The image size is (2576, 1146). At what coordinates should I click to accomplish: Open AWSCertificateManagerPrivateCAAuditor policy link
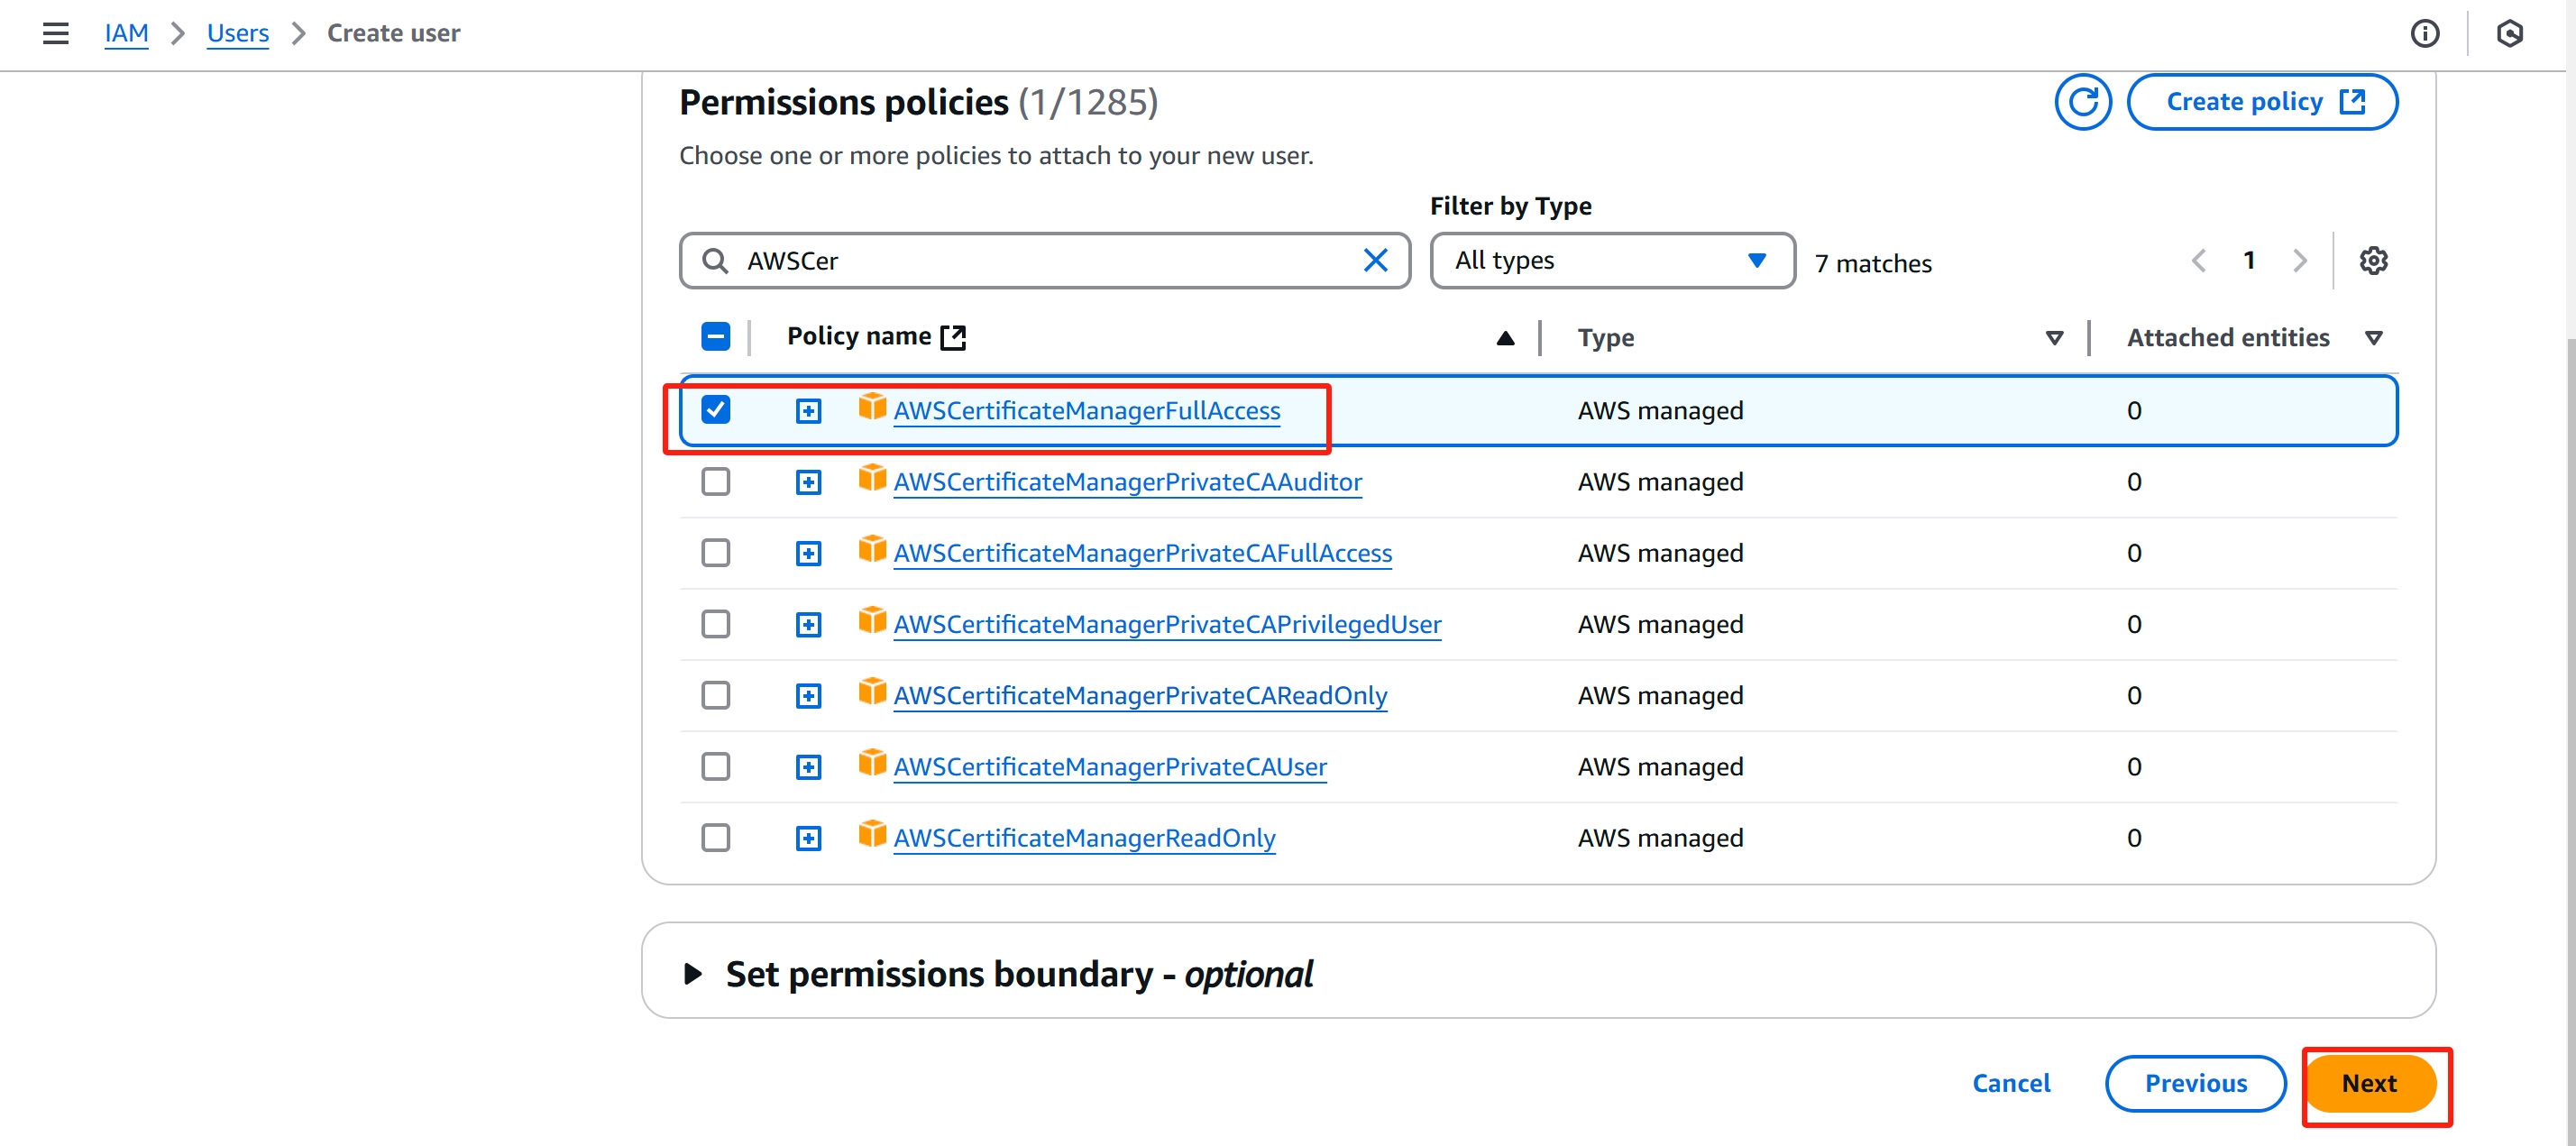pos(1128,482)
